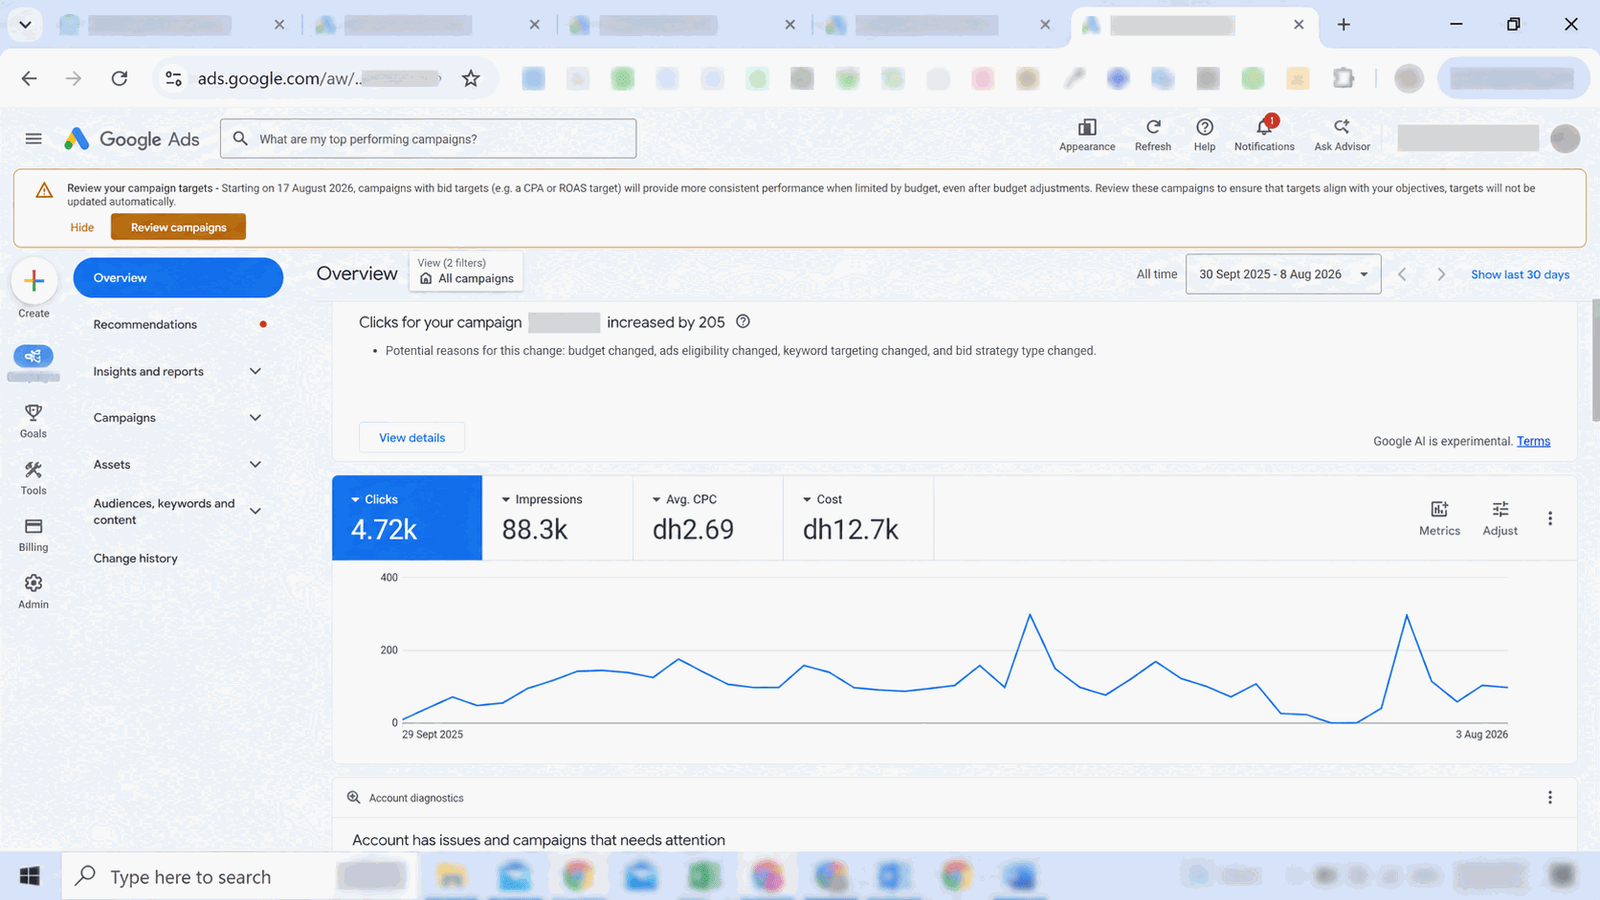This screenshot has height=900, width=1600.
Task: Hide the campaign targets warning
Action: [x=82, y=227]
